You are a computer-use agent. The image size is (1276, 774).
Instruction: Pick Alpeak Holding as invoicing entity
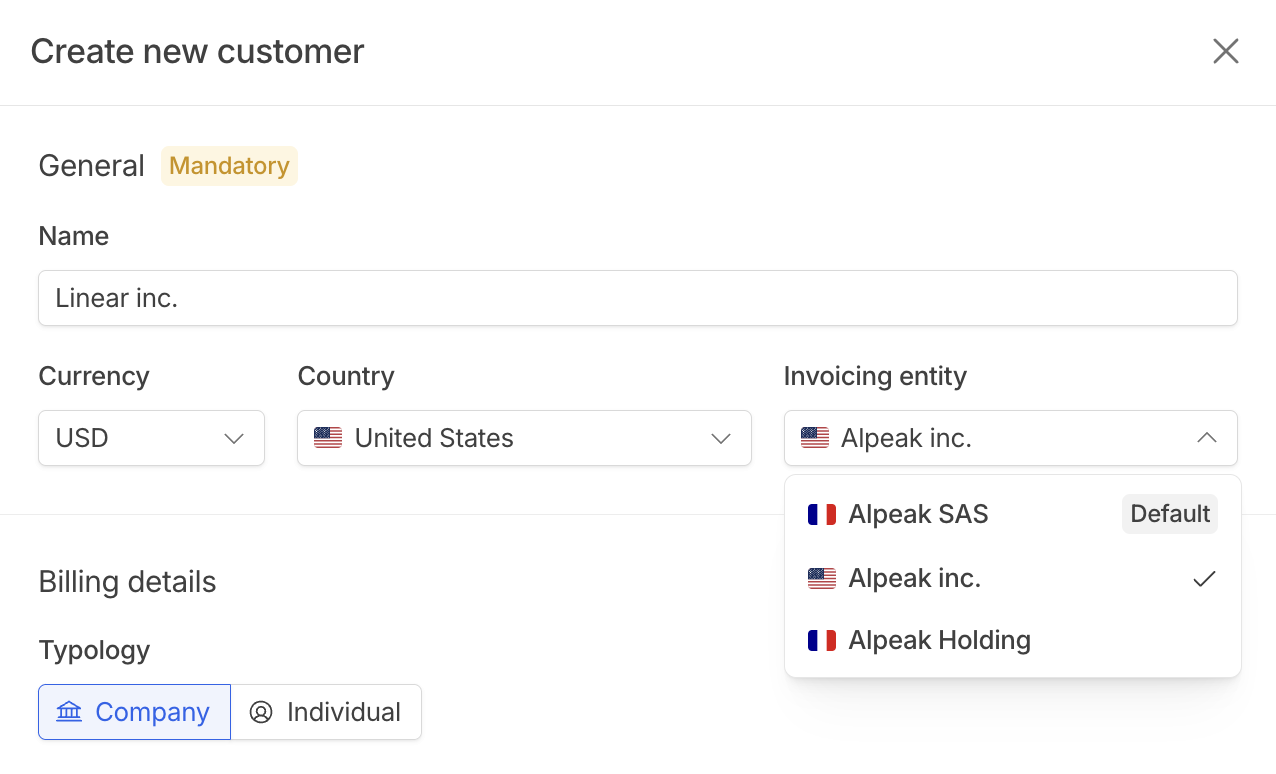(939, 640)
